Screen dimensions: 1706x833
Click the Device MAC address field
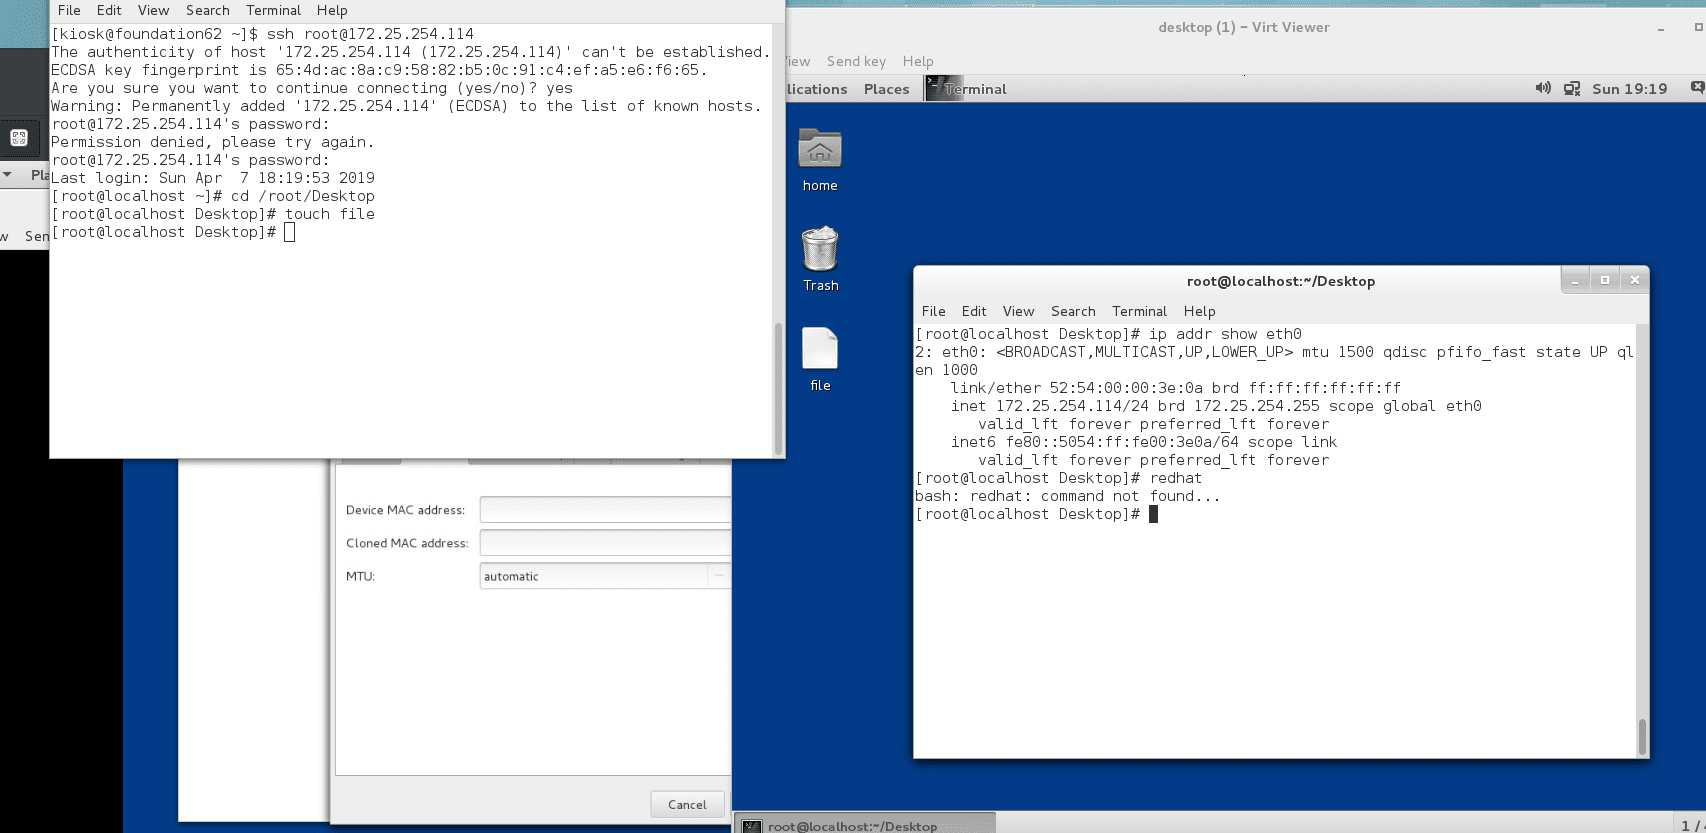point(605,510)
